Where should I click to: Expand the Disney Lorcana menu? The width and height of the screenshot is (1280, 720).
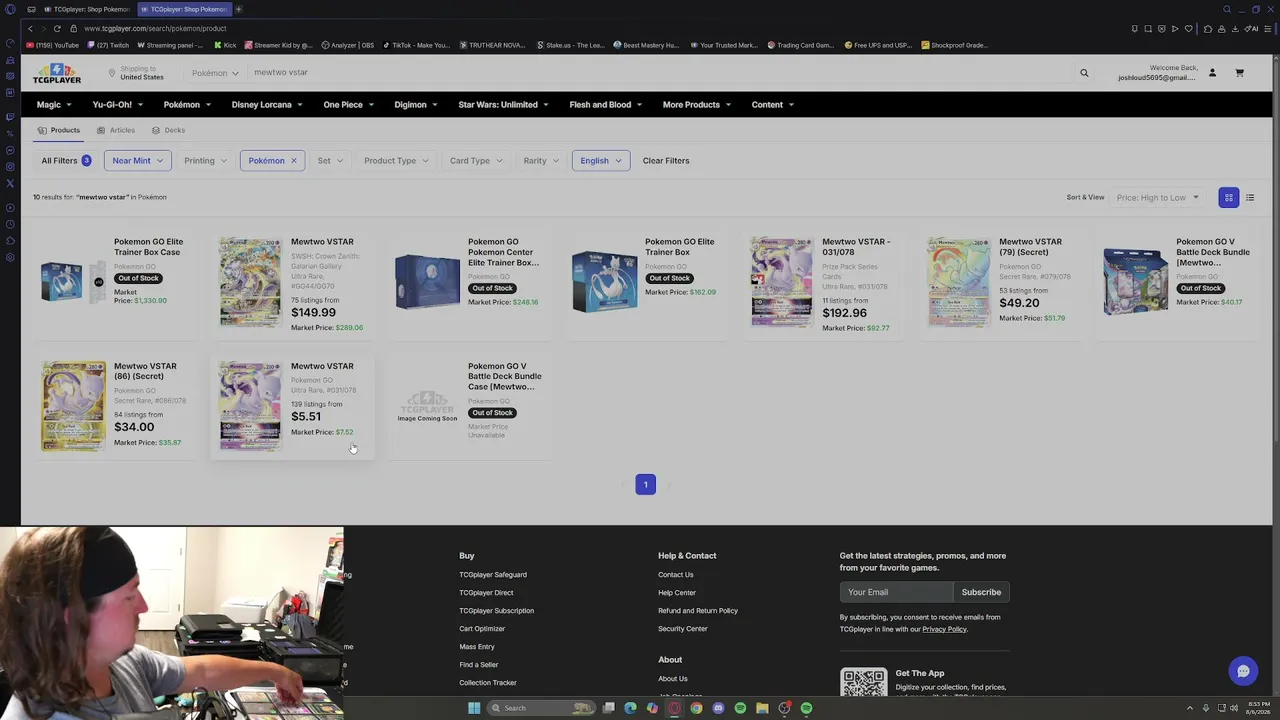point(267,104)
